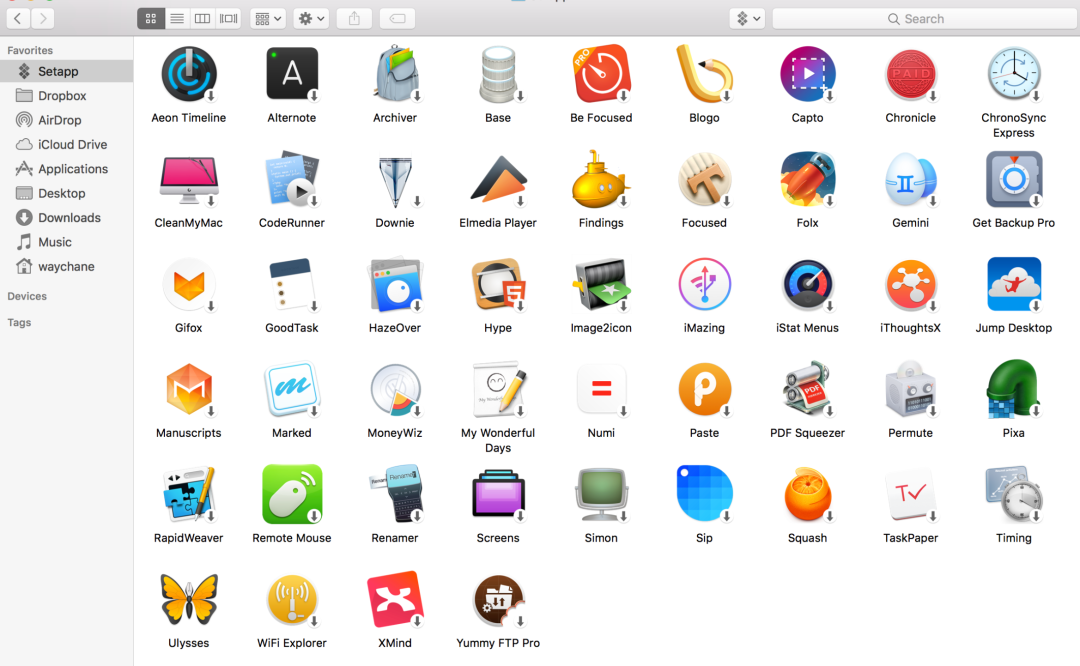Select the Chronicle PAID stamp icon

911,74
